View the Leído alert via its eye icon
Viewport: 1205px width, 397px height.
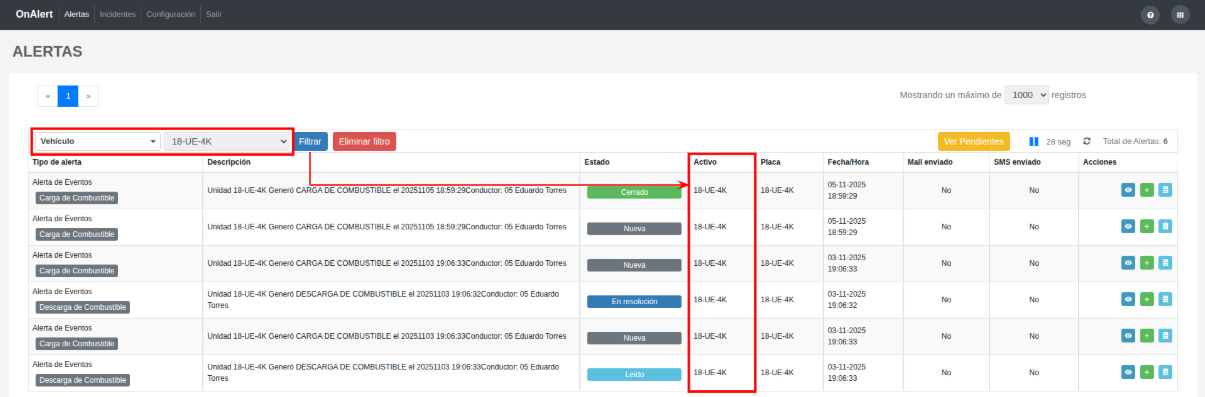(1128, 372)
